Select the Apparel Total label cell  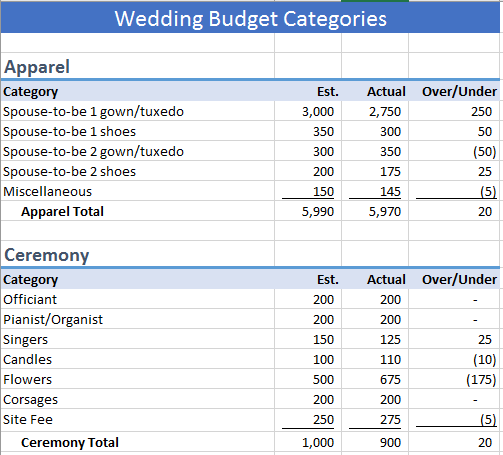pyautogui.click(x=138, y=211)
